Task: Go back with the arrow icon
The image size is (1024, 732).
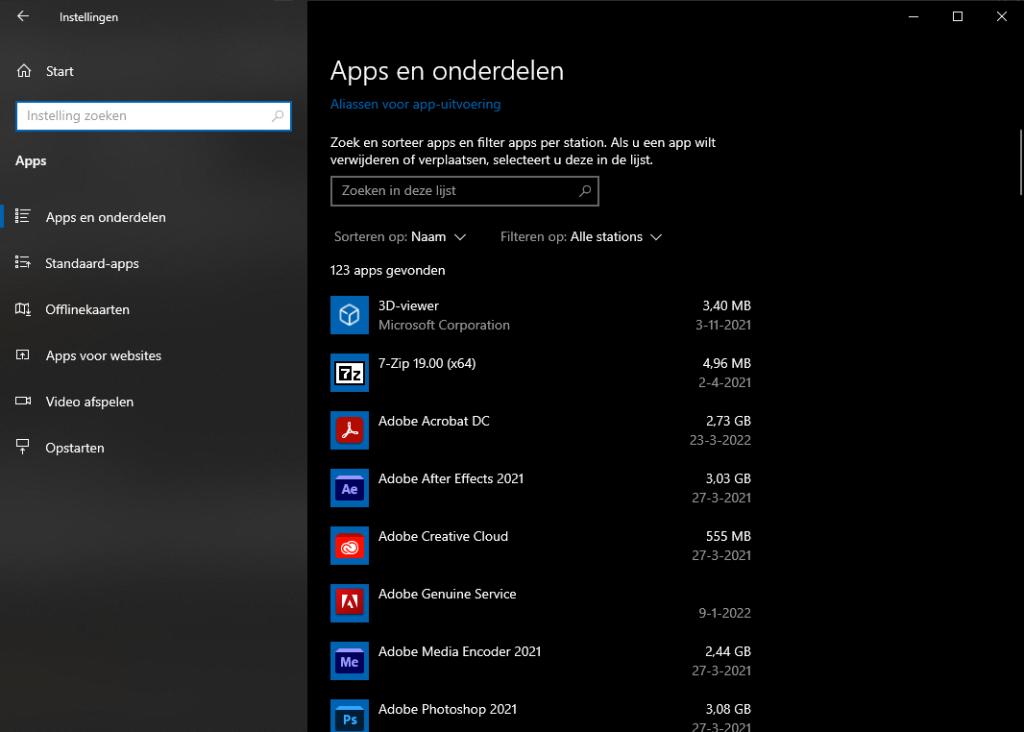Action: [23, 16]
